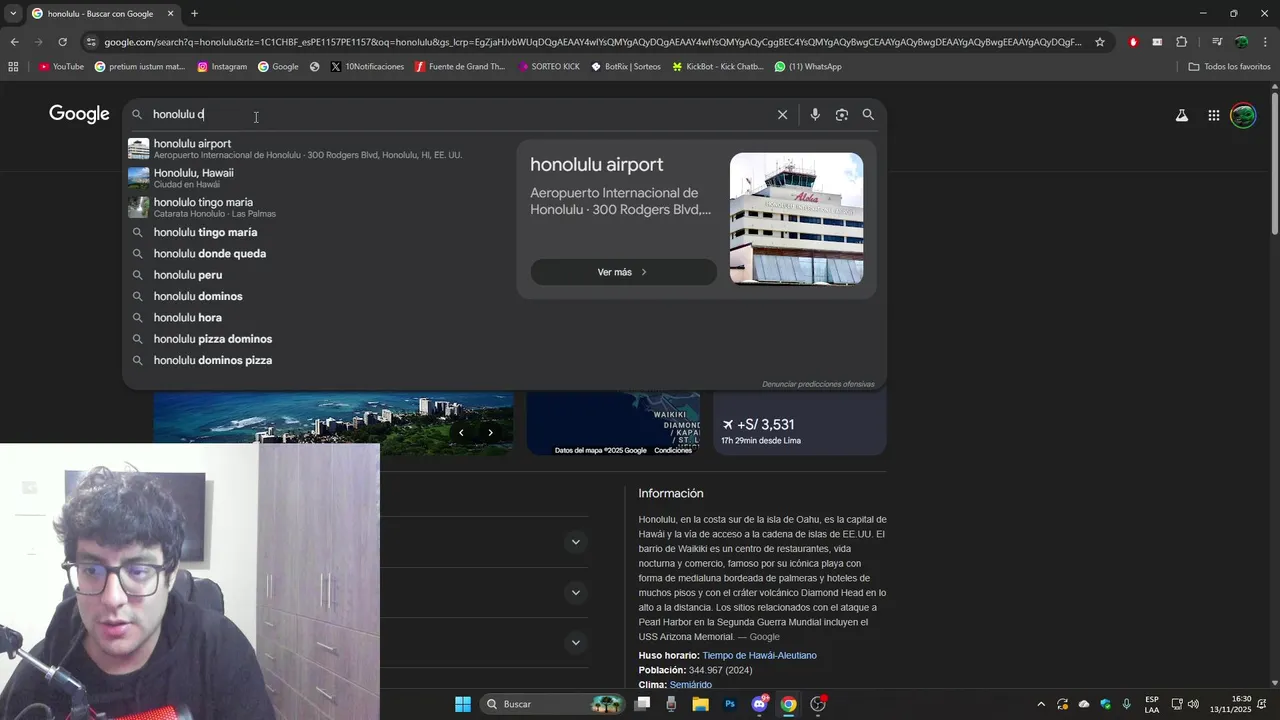Choose the honolulu peru suggestion
Screen dimensions: 1280x720
(317, 275)
